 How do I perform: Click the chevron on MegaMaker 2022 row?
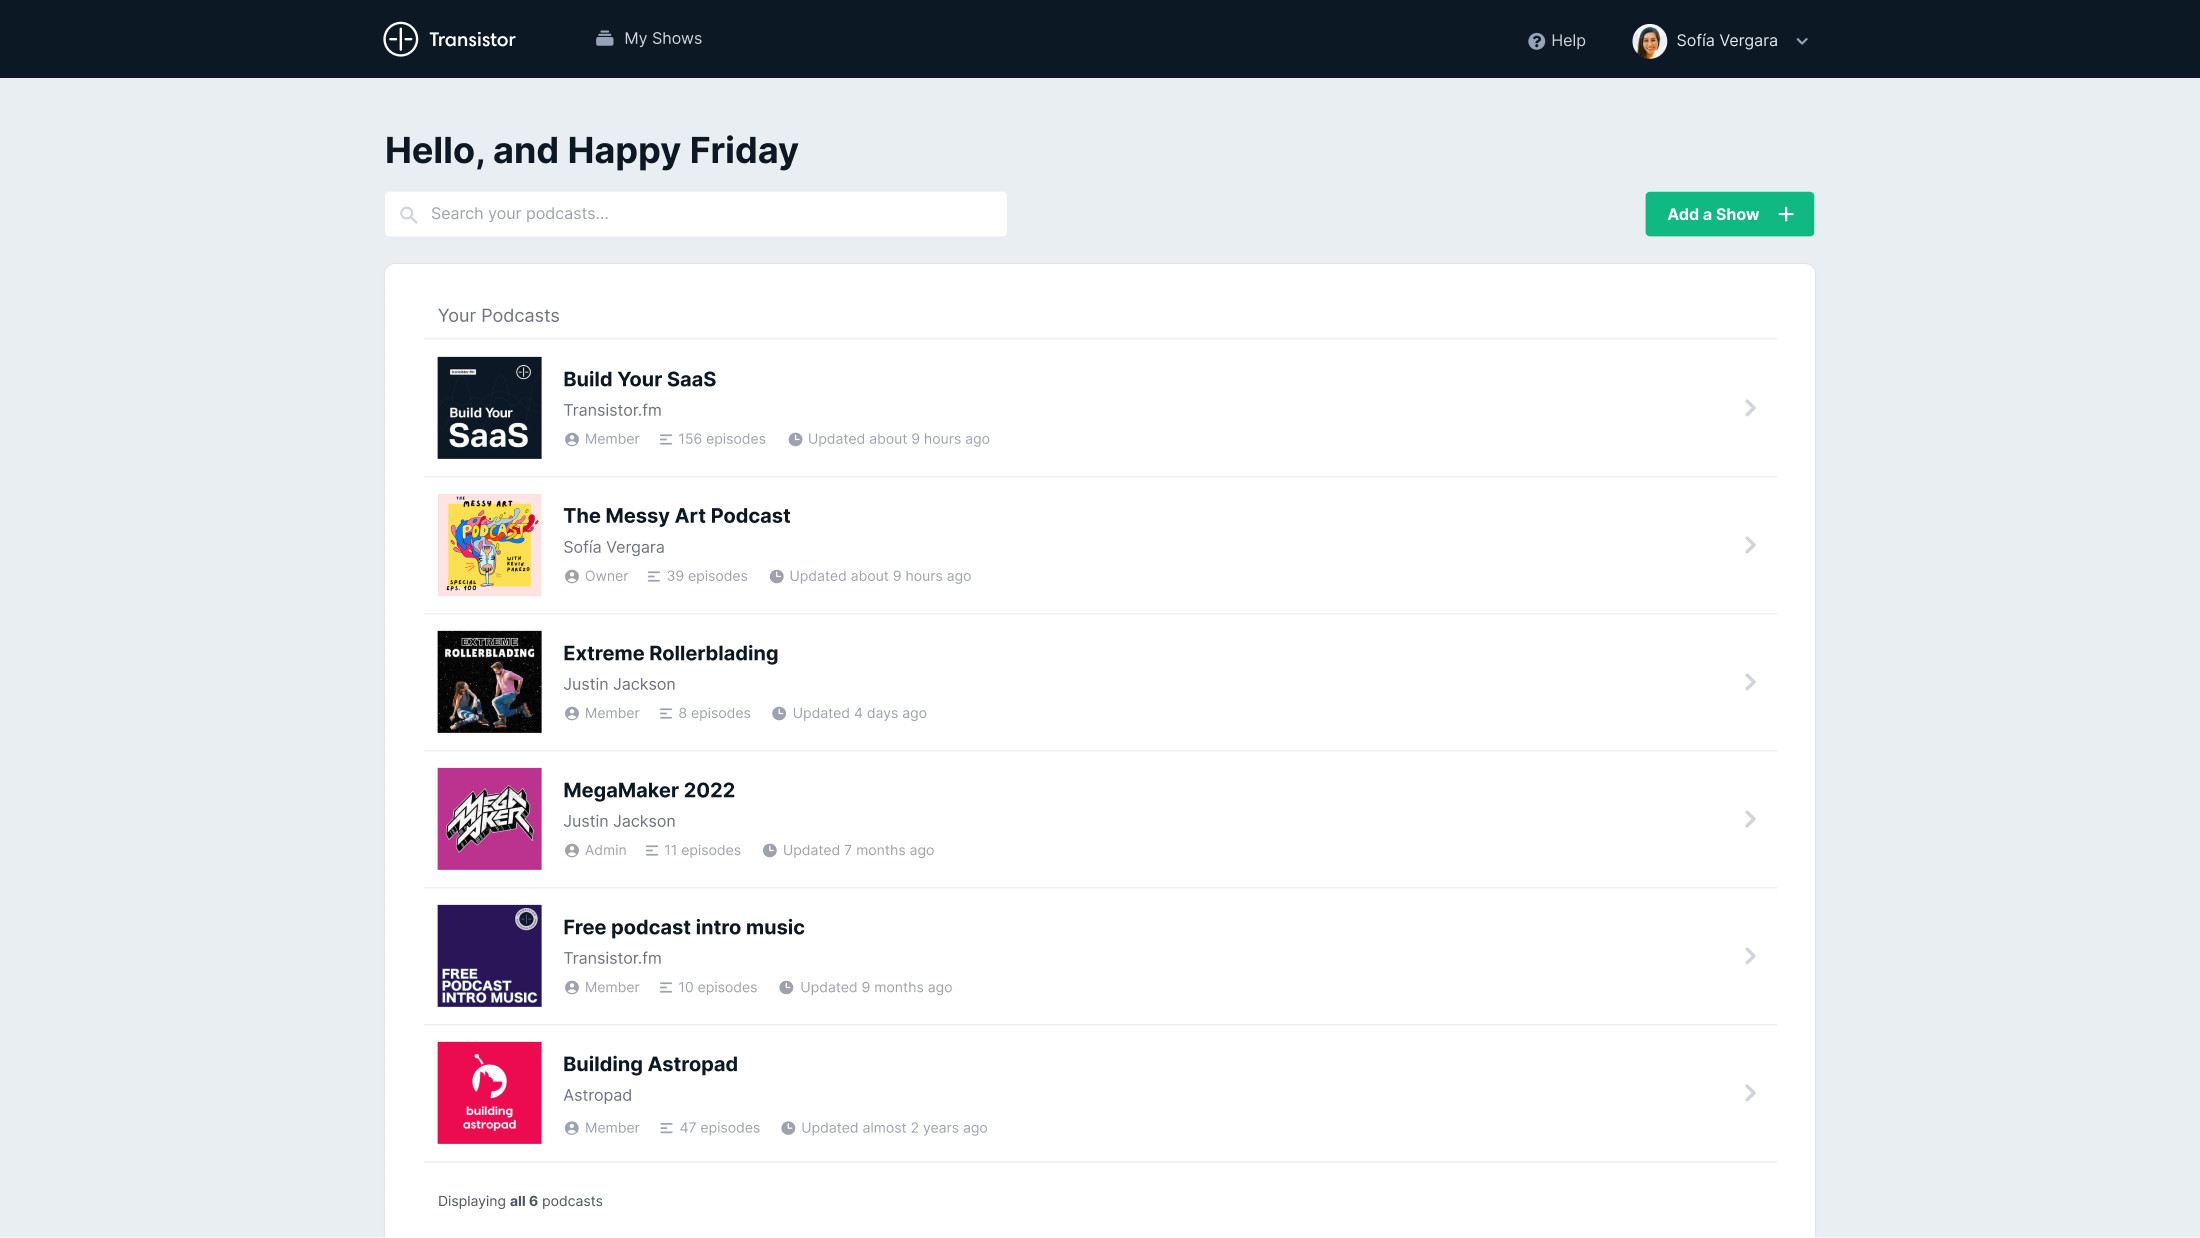pos(1750,819)
